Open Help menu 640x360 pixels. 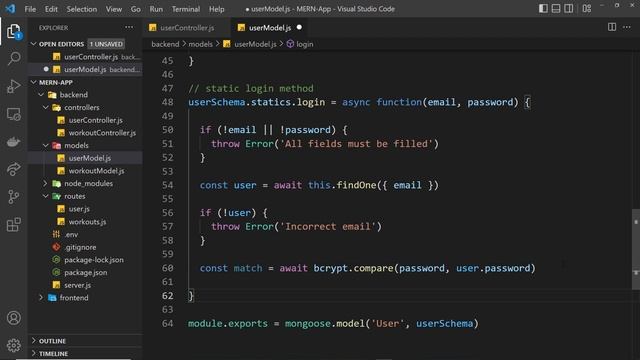216,9
